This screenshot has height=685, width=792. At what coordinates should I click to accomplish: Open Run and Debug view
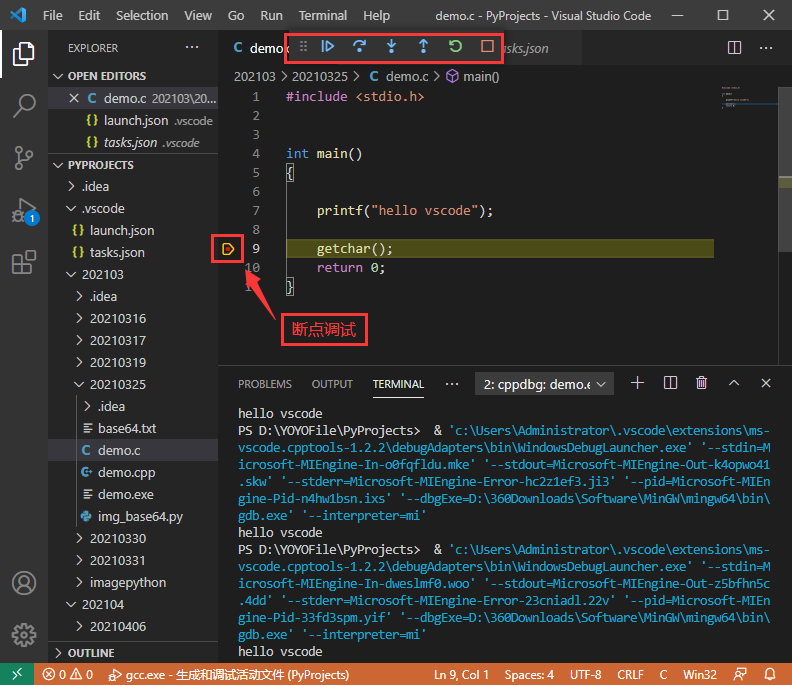pos(24,211)
